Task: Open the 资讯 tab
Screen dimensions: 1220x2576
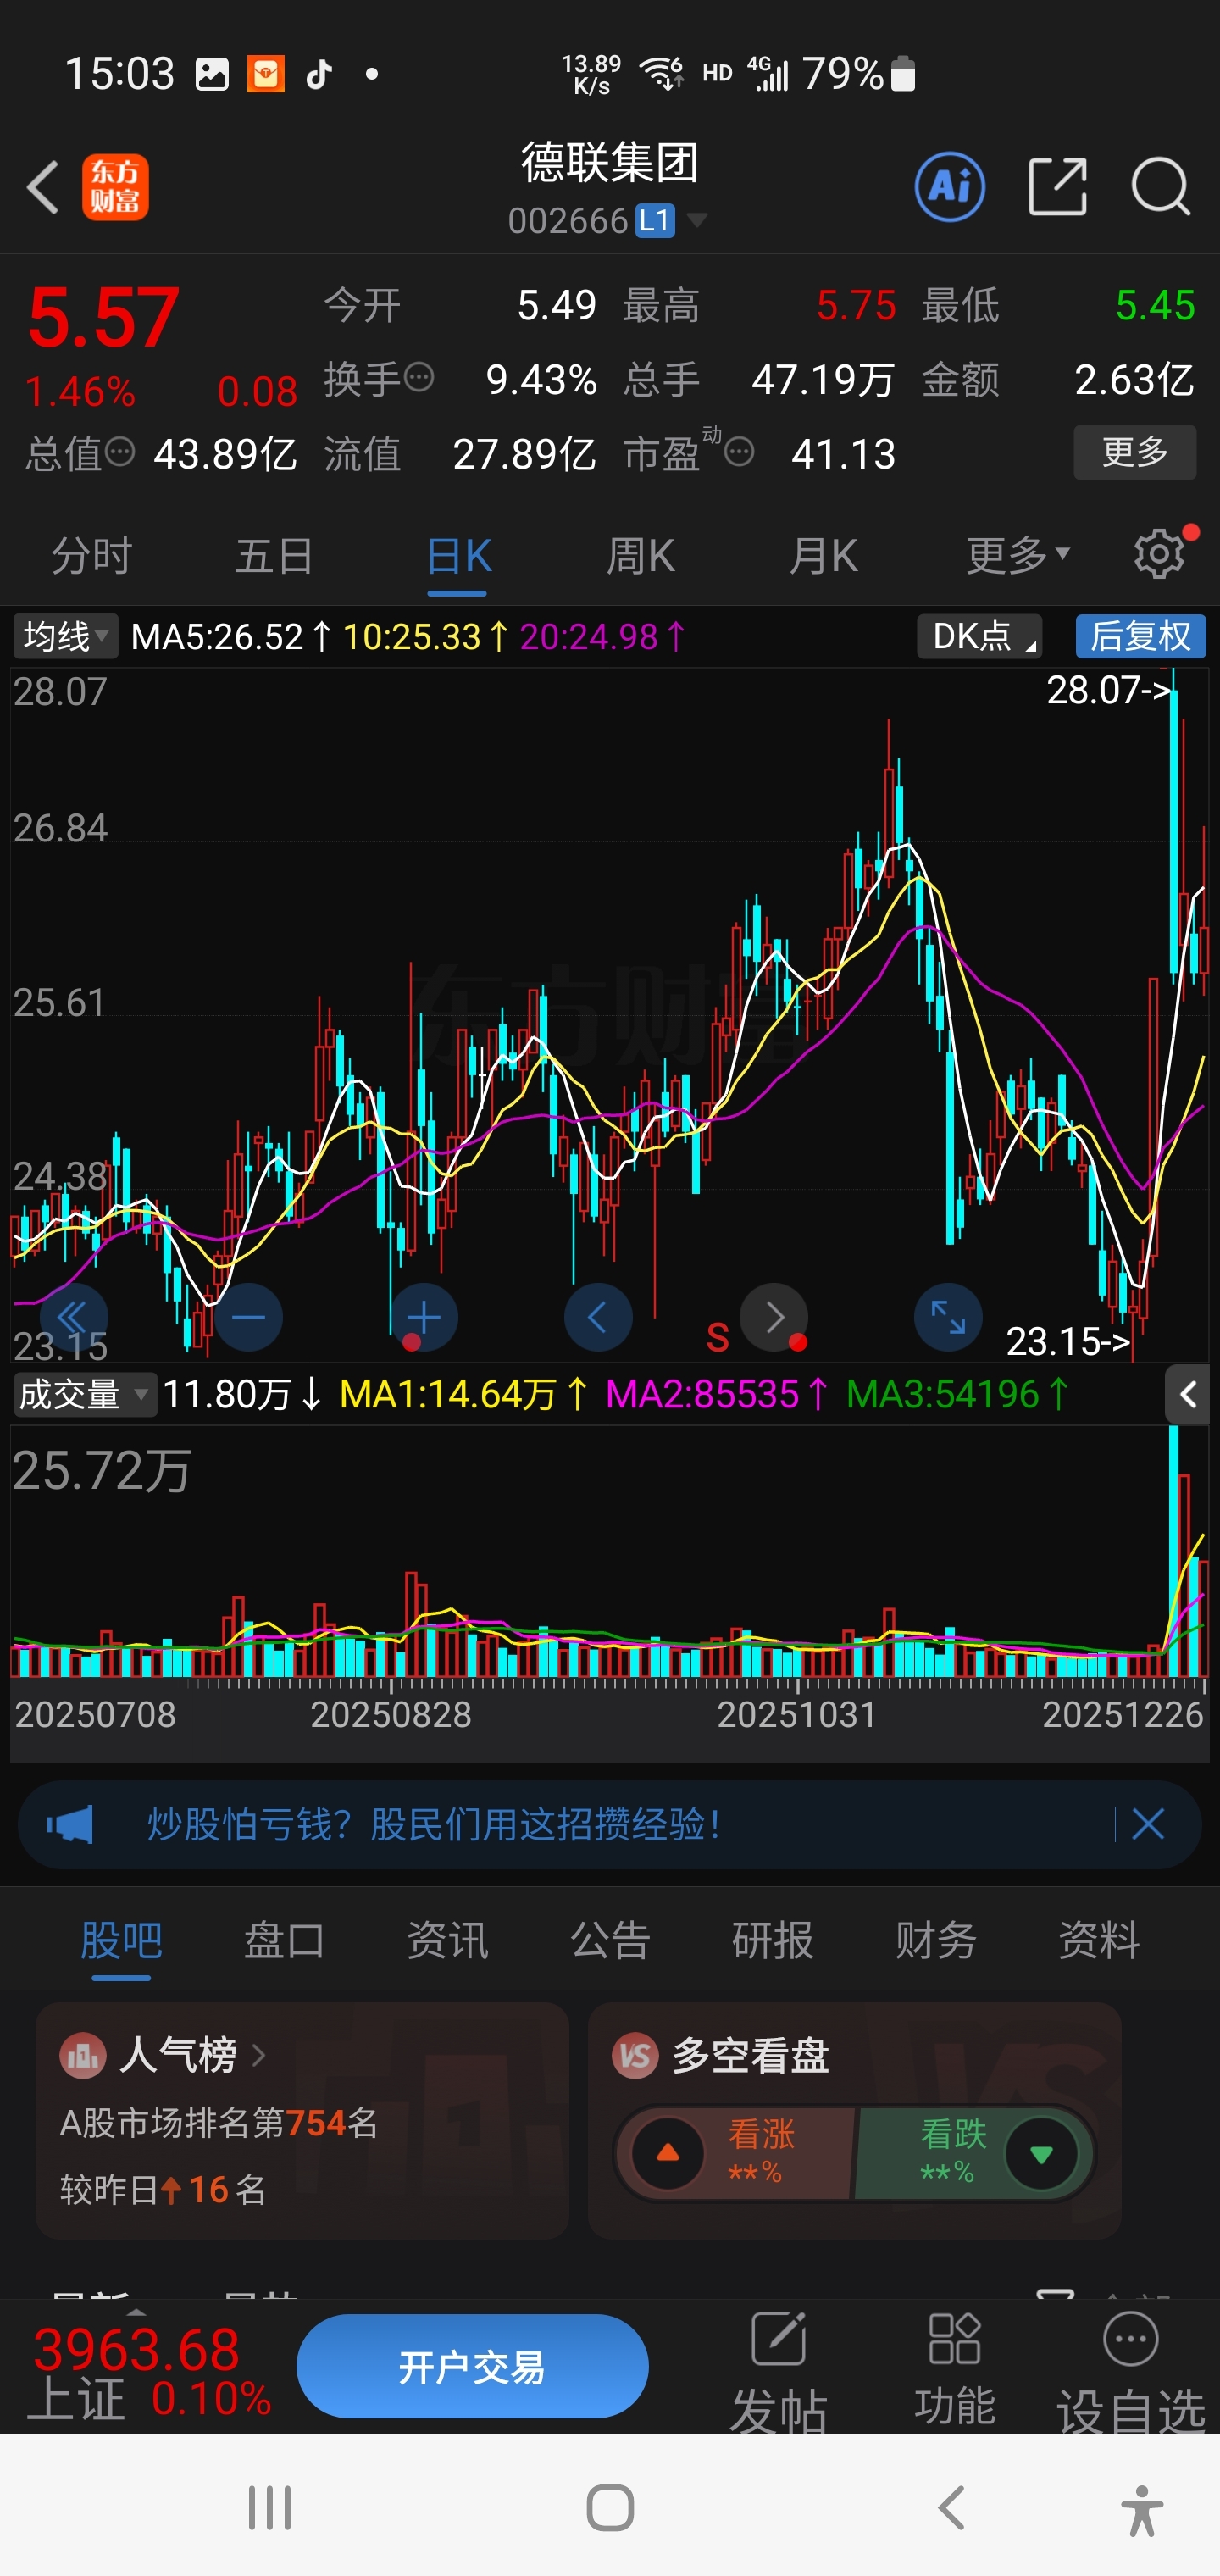Action: pyautogui.click(x=447, y=1940)
